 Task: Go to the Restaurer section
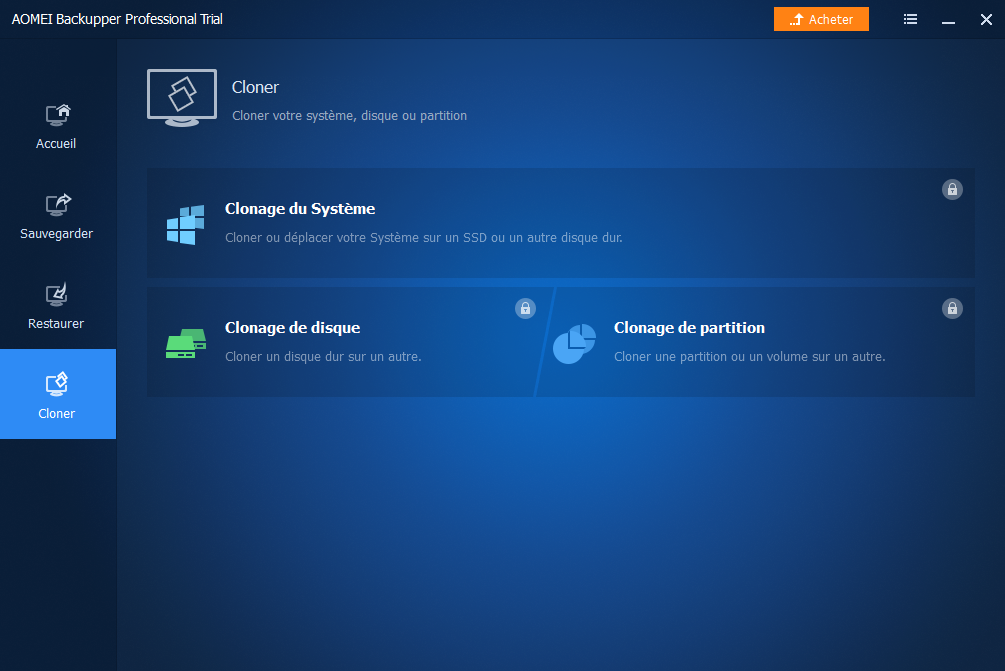(58, 304)
